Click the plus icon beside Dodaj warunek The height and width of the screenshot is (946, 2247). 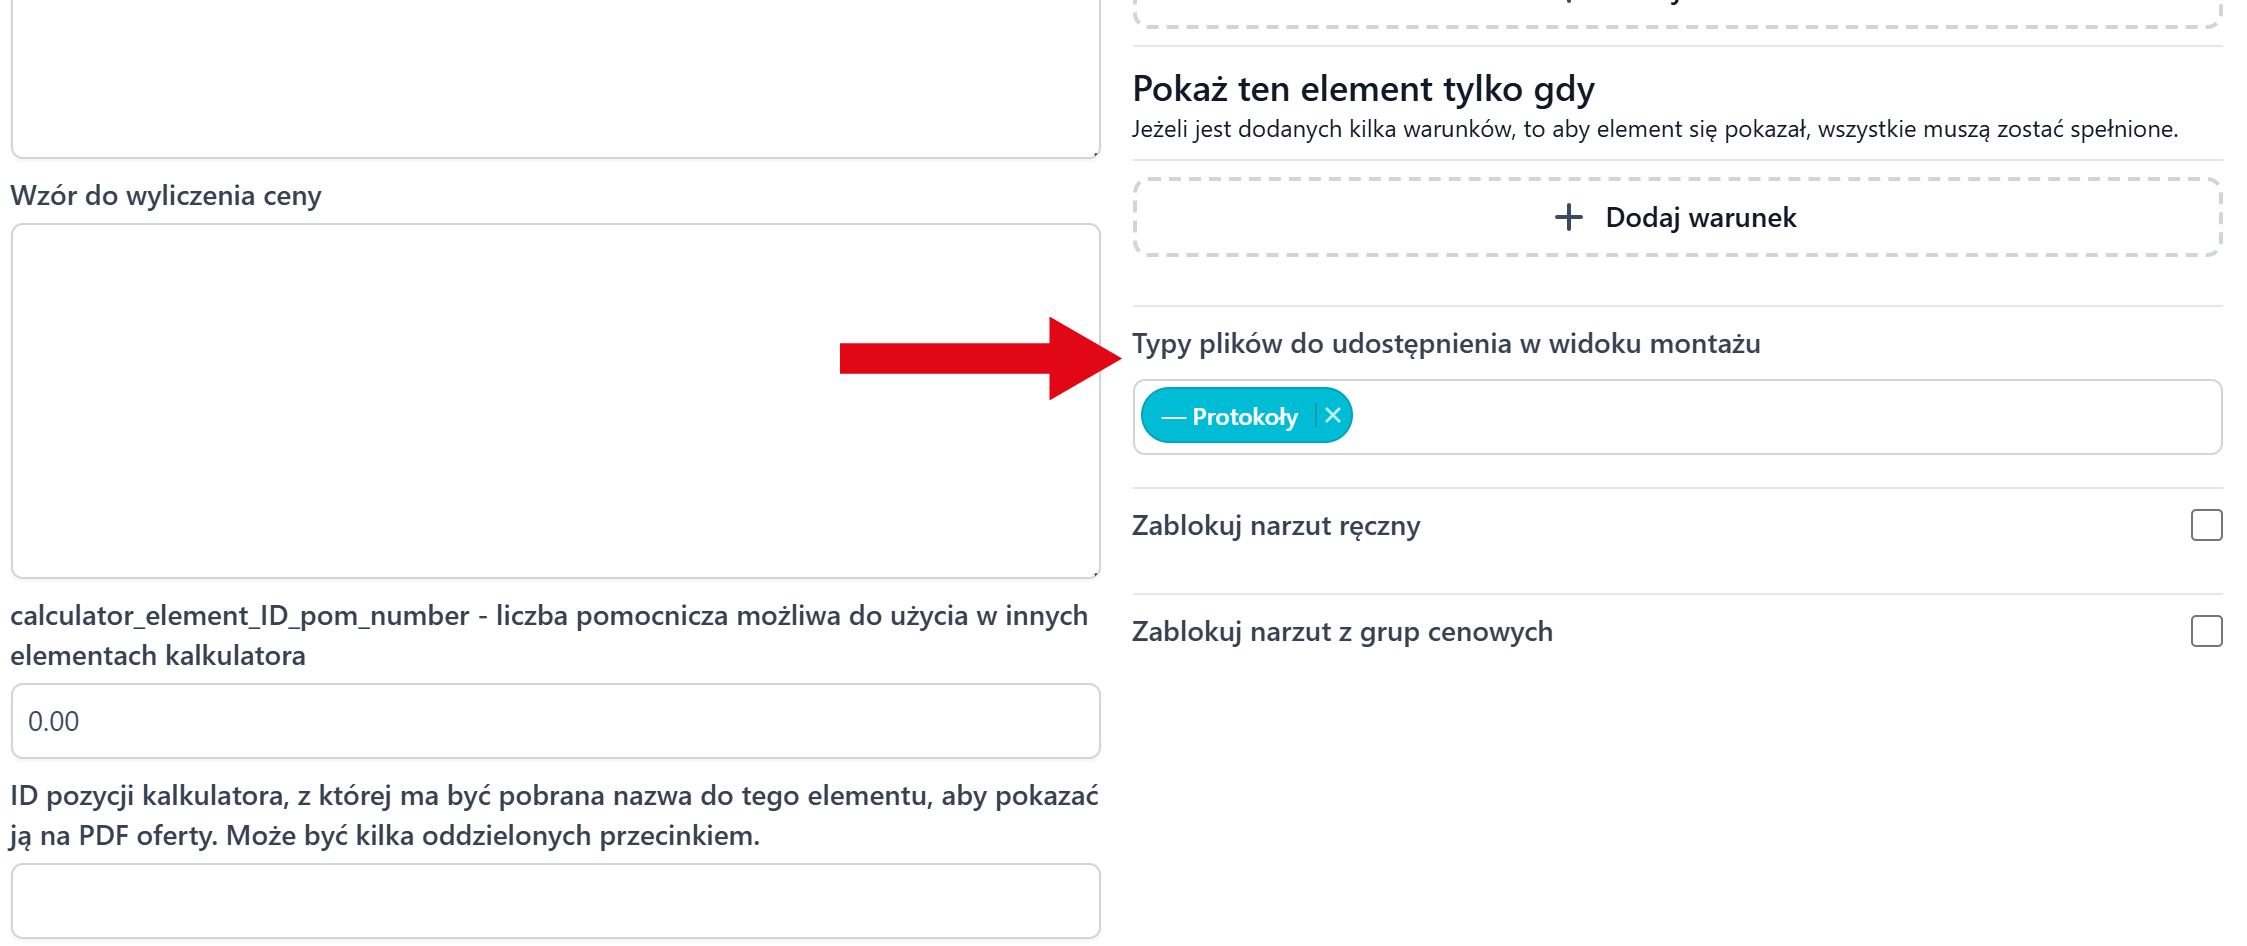point(1569,217)
